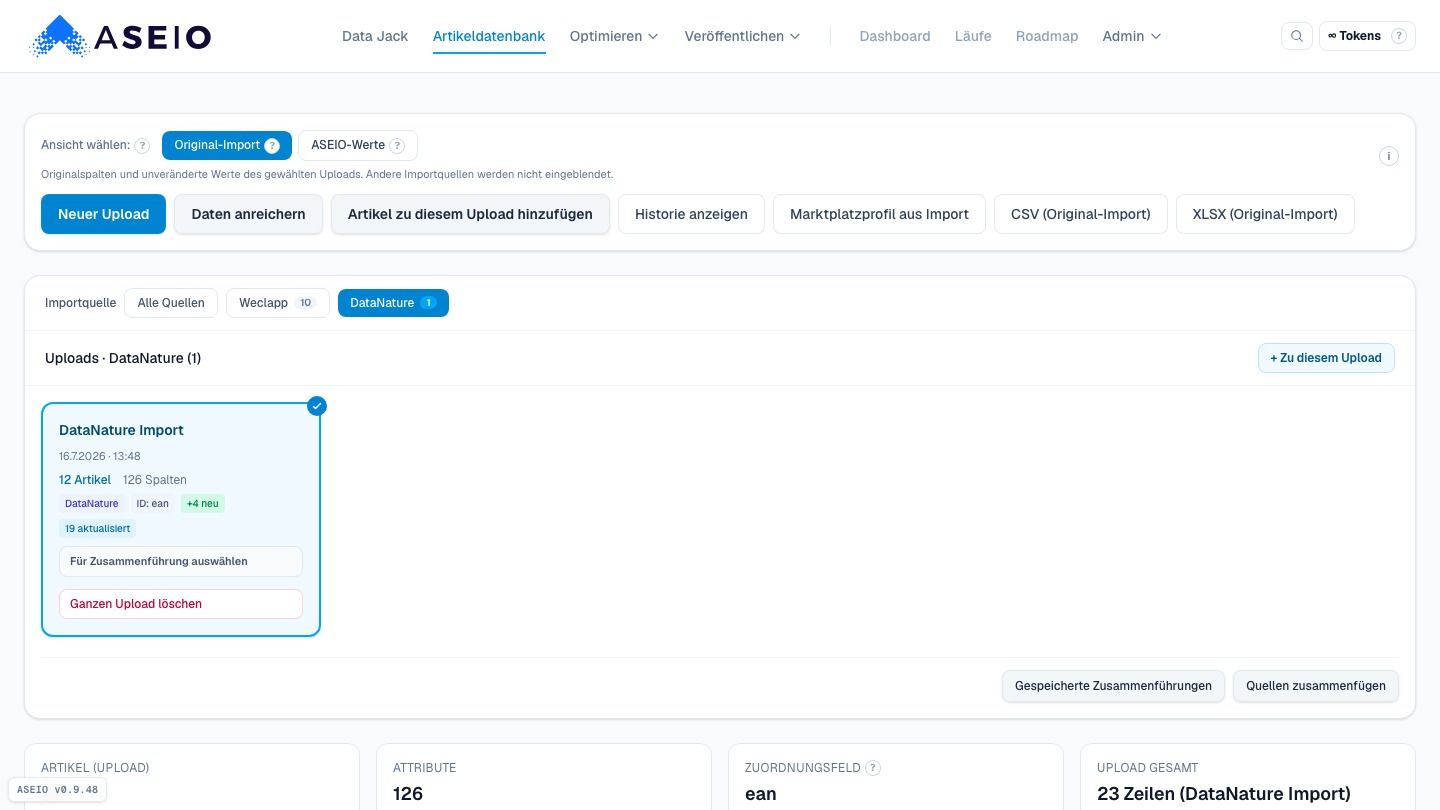Click + Zu diesem Upload button
The image size is (1440, 810).
[x=1326, y=358]
